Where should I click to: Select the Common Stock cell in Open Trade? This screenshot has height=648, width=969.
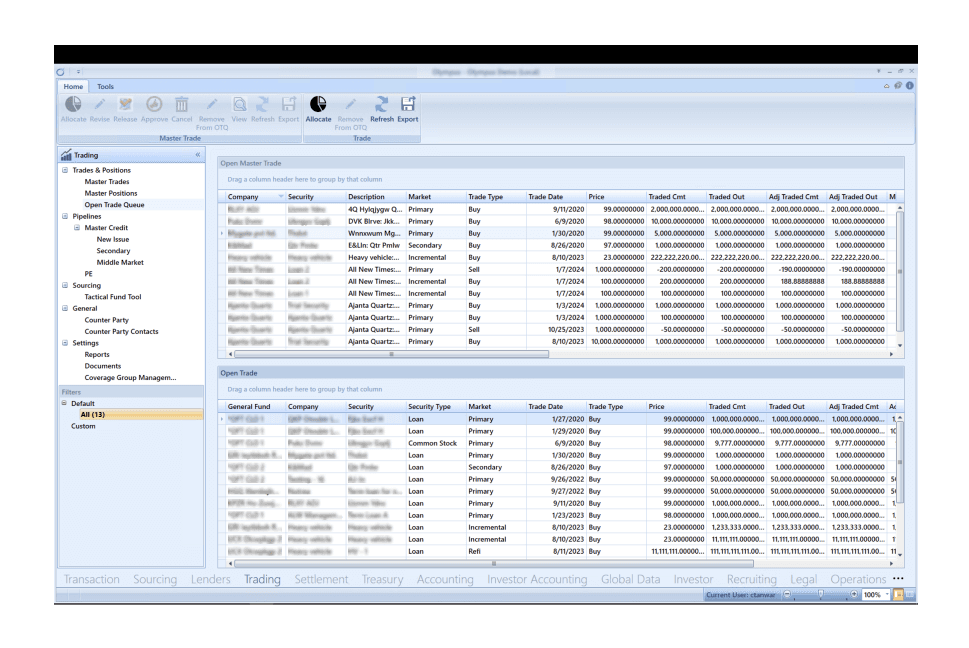[435, 443]
